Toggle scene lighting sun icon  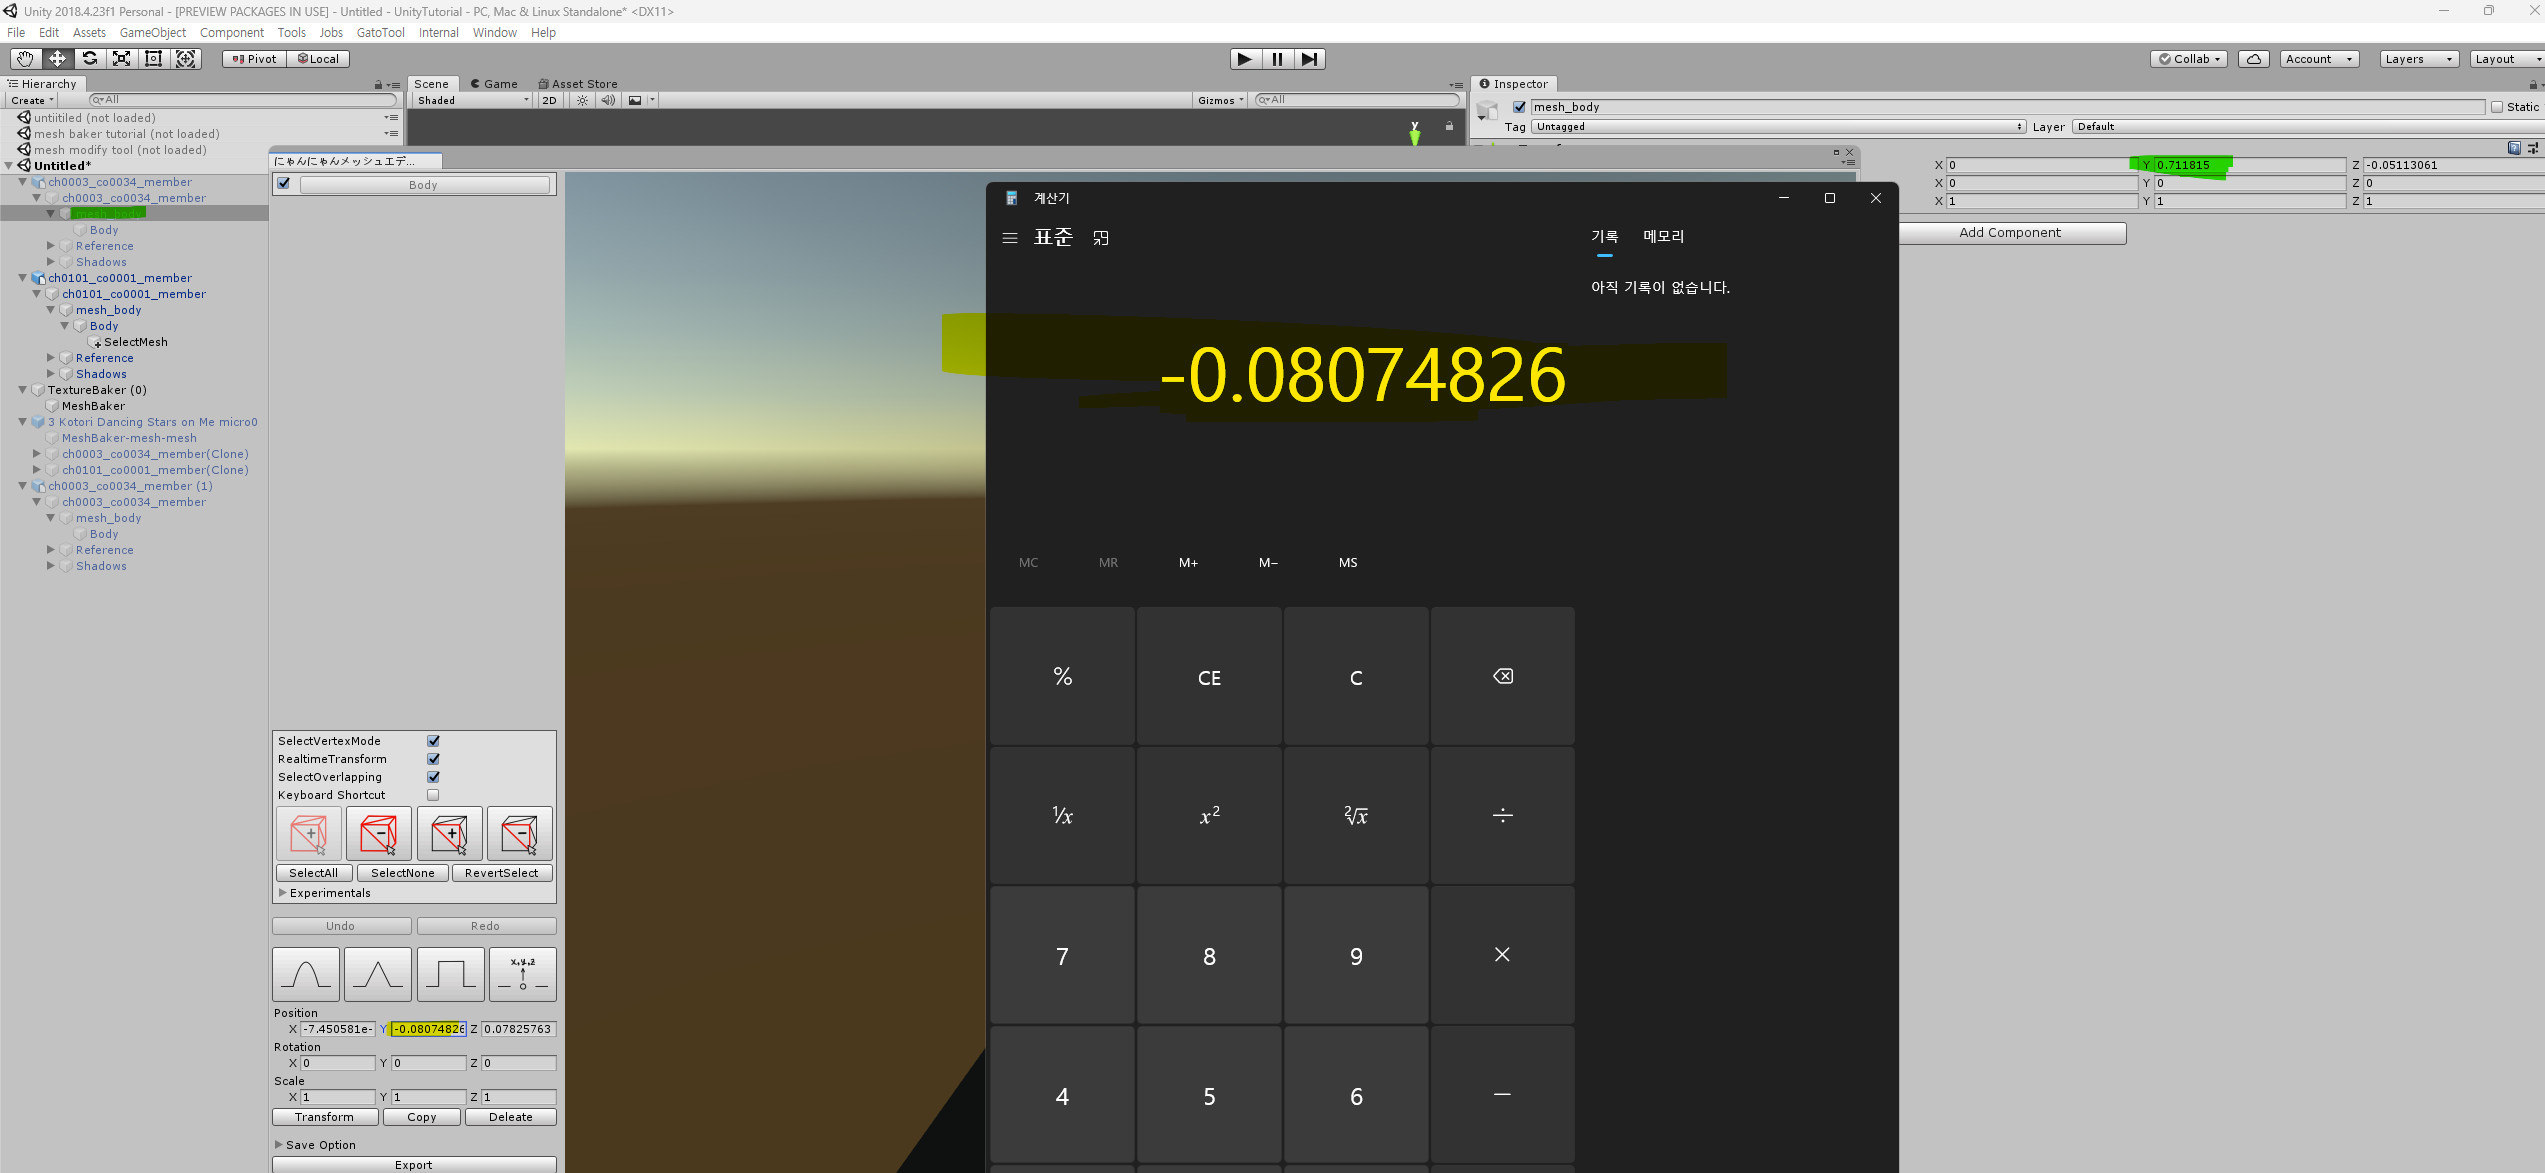point(582,100)
